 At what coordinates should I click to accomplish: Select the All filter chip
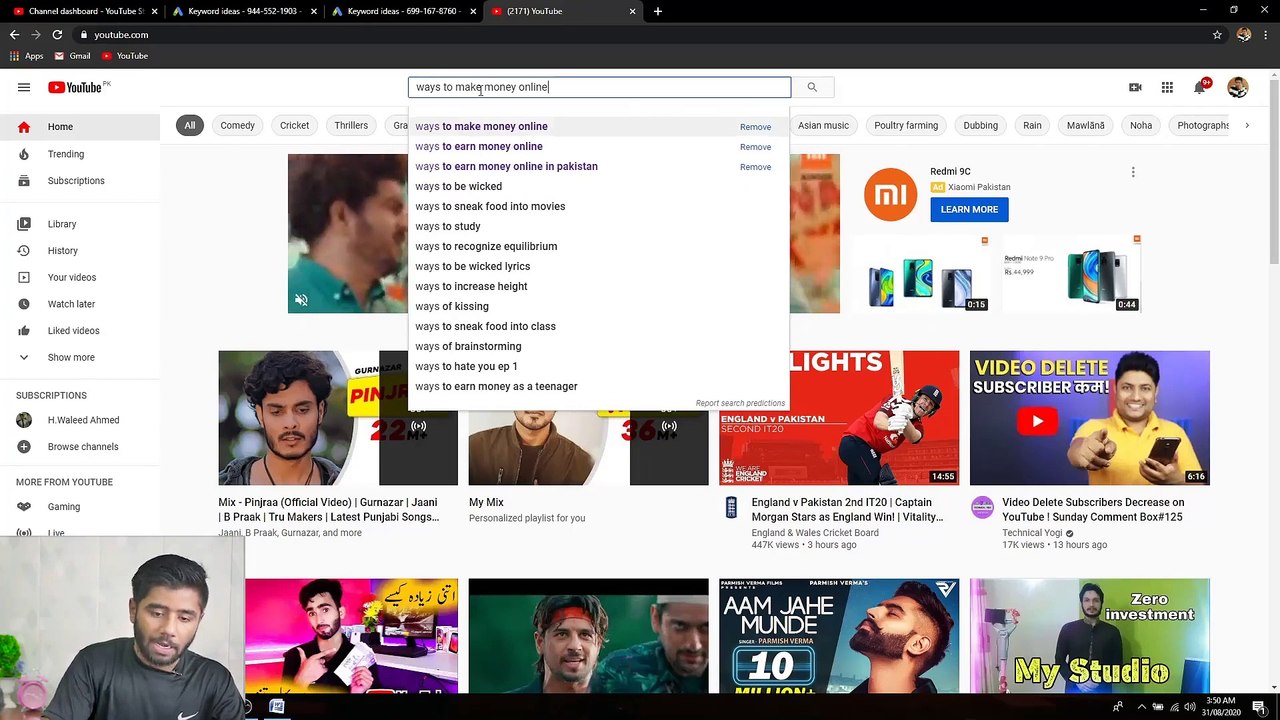pyautogui.click(x=189, y=126)
